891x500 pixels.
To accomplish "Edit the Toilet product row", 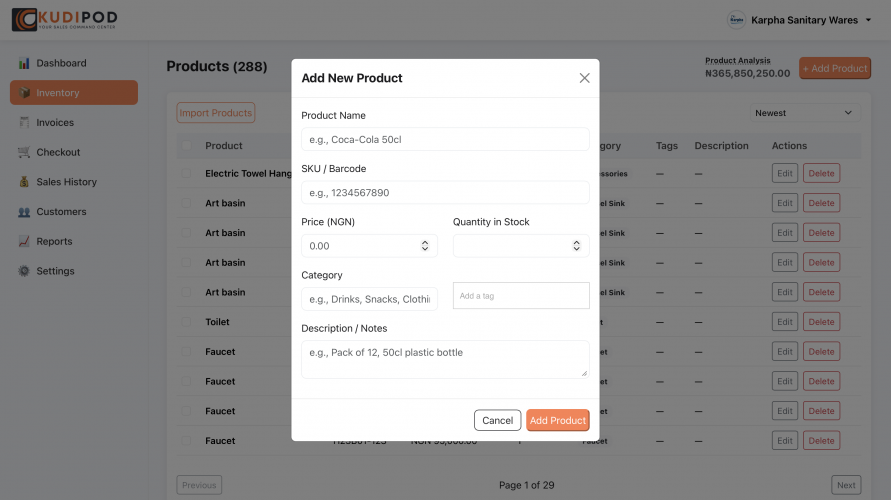I will (785, 322).
